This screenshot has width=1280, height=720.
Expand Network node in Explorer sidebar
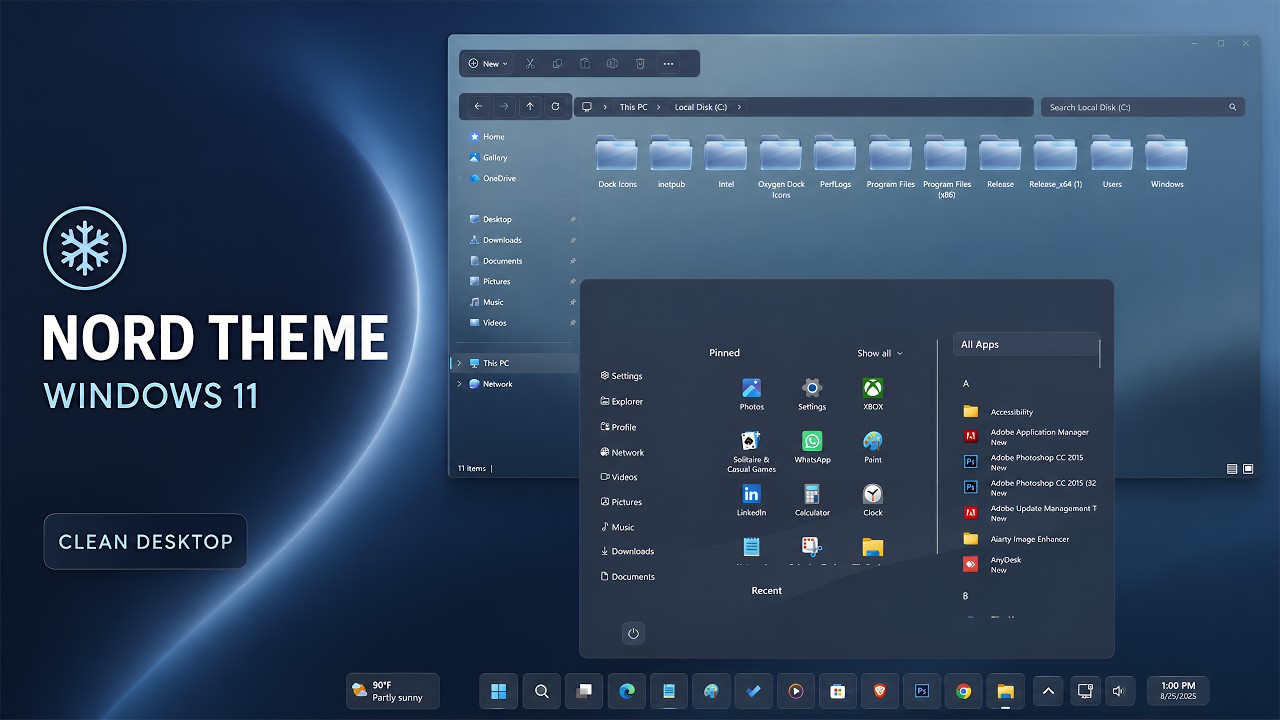(459, 384)
